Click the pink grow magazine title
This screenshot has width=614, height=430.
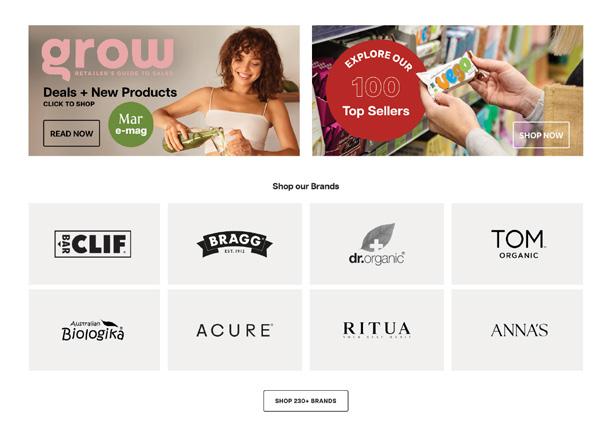coord(108,57)
